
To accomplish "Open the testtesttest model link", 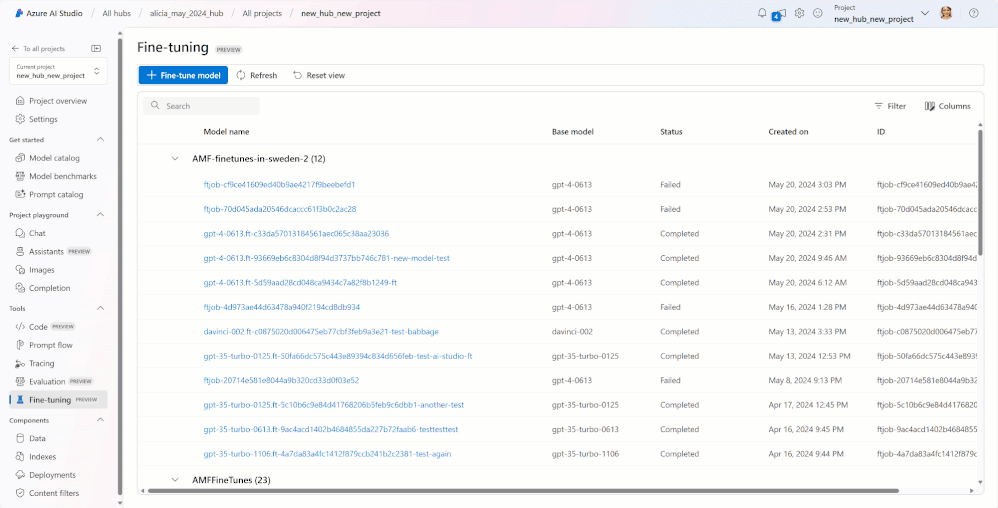I will point(330,429).
